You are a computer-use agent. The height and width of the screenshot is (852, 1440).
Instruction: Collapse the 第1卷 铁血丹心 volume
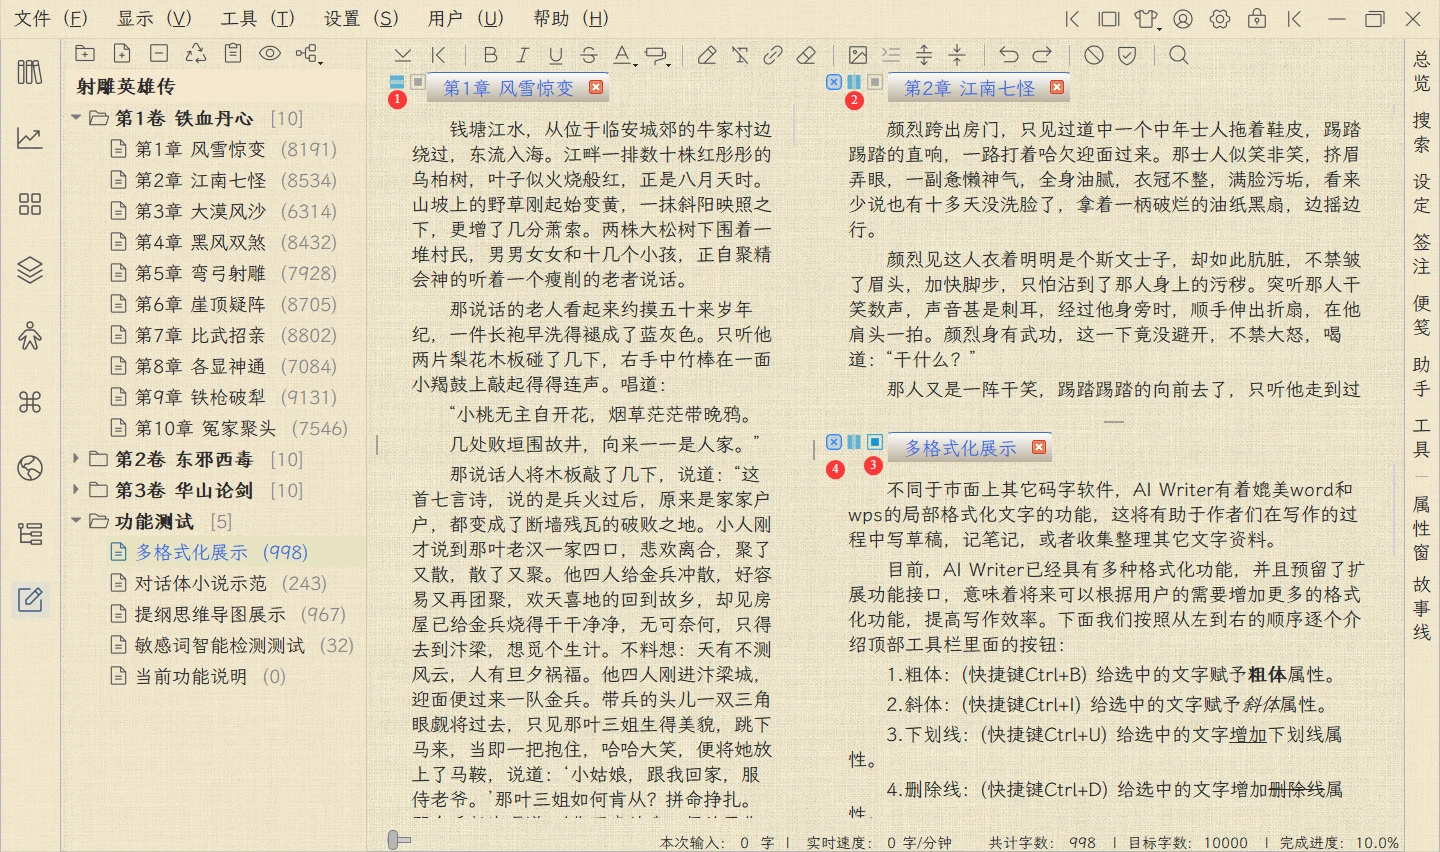click(x=76, y=118)
